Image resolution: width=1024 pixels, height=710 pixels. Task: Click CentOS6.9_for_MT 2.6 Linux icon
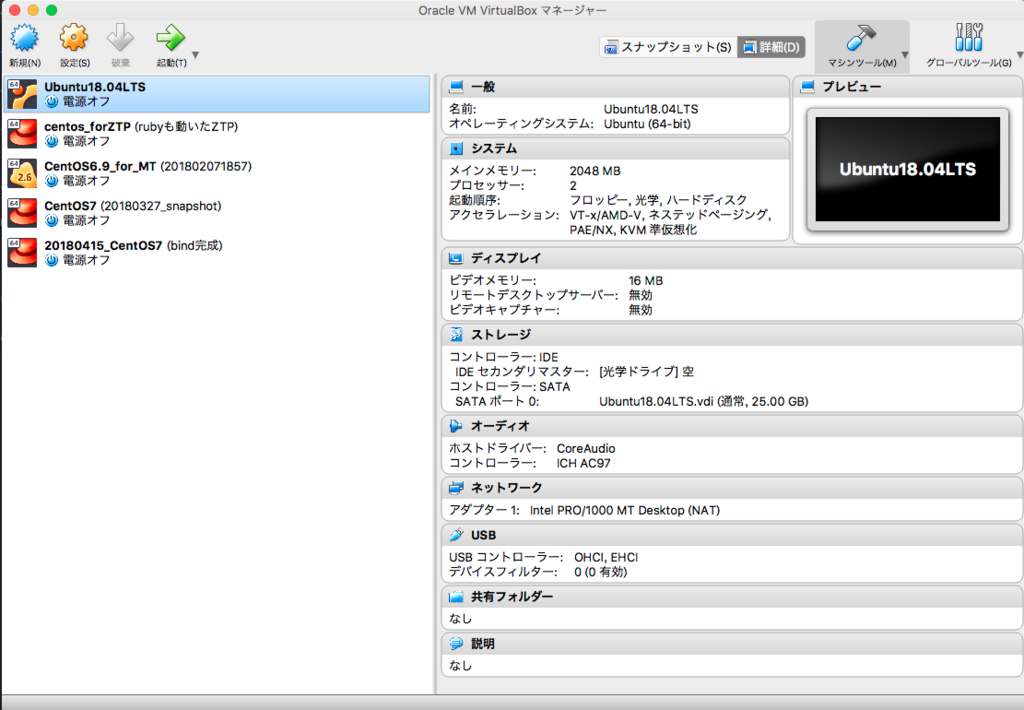tap(22, 173)
